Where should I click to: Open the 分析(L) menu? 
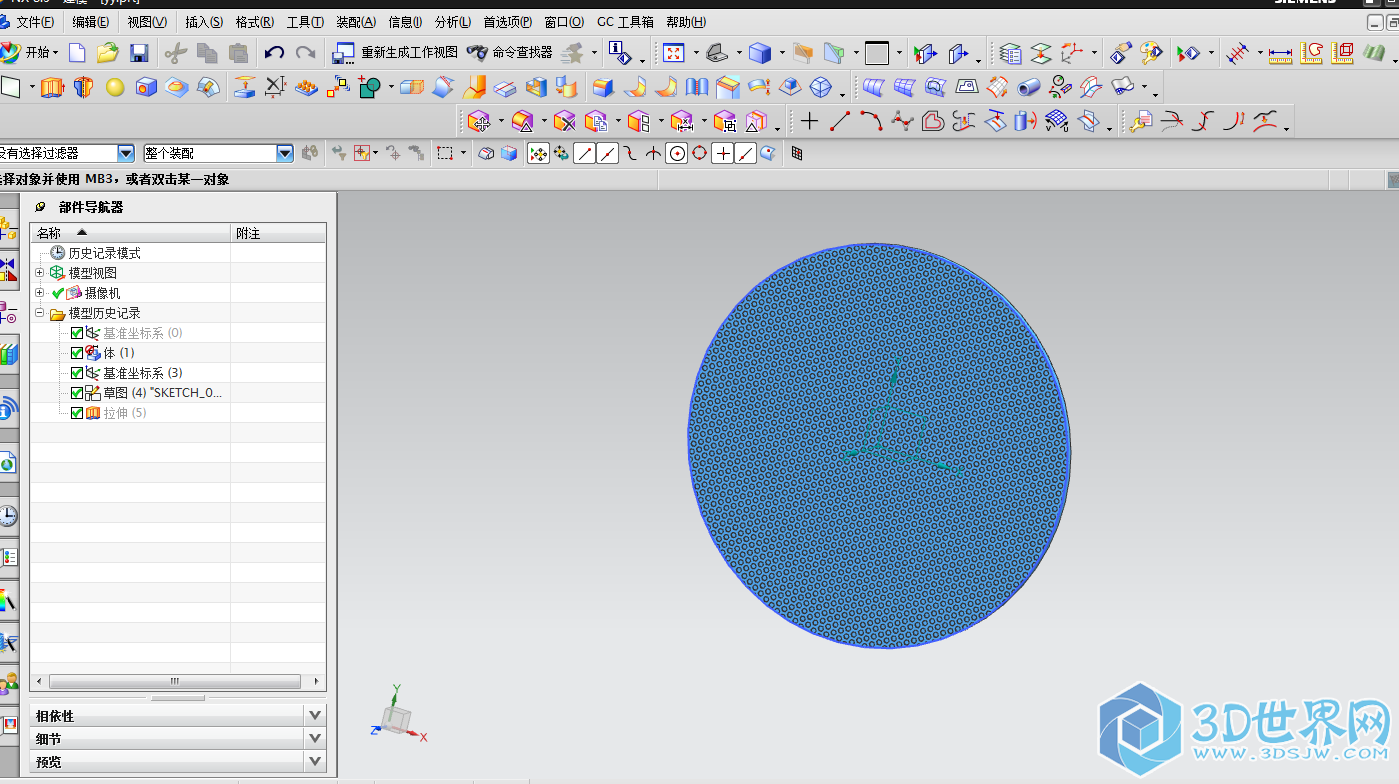point(453,22)
